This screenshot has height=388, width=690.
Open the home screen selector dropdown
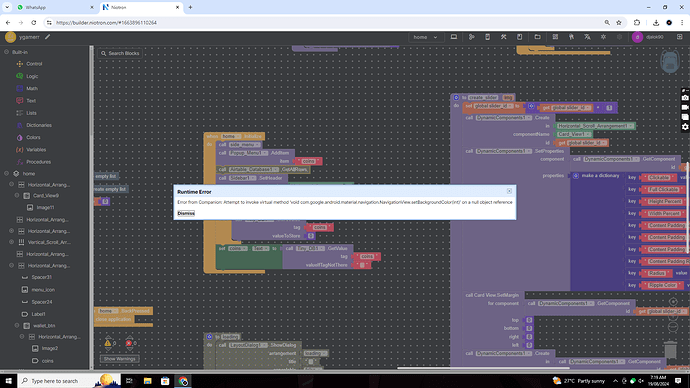tap(425, 37)
